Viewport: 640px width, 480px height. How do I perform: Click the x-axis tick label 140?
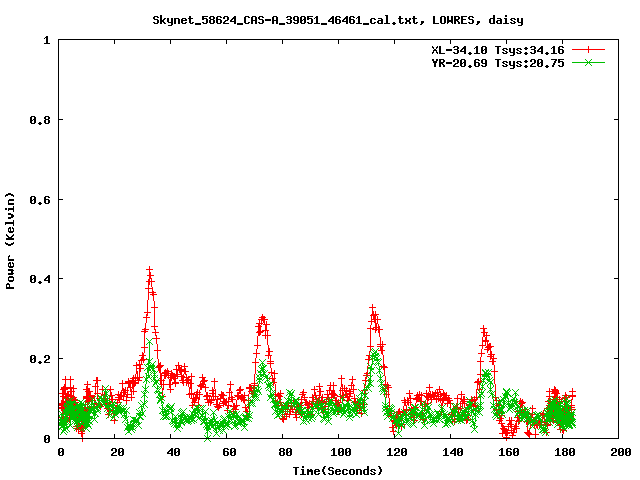(453, 452)
